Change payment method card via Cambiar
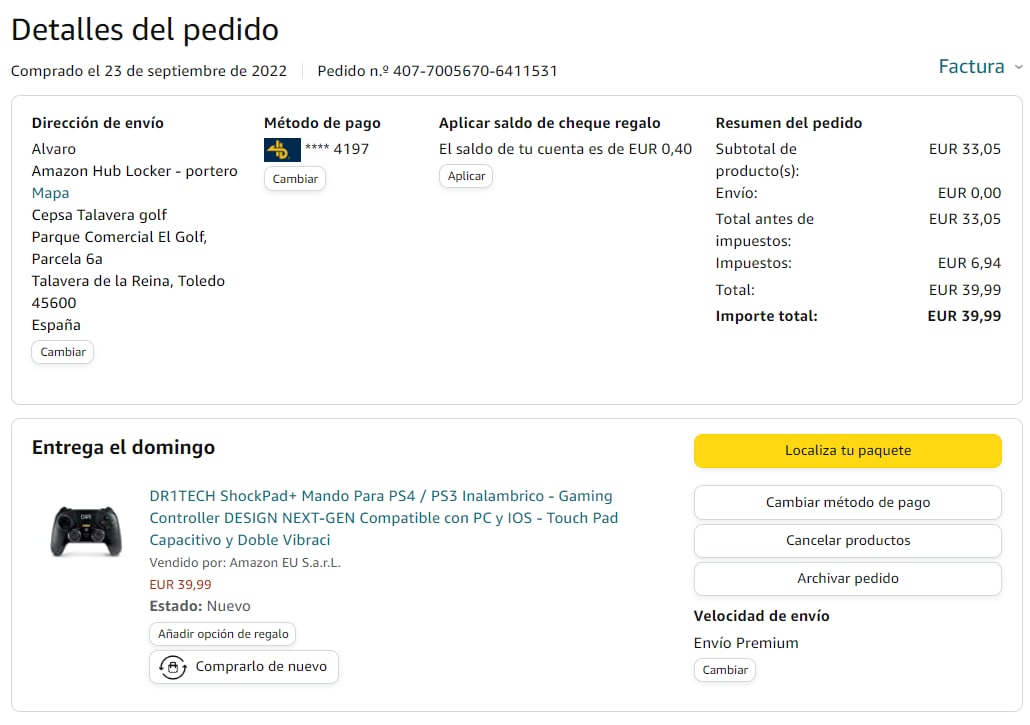The height and width of the screenshot is (725, 1030). 295,179
